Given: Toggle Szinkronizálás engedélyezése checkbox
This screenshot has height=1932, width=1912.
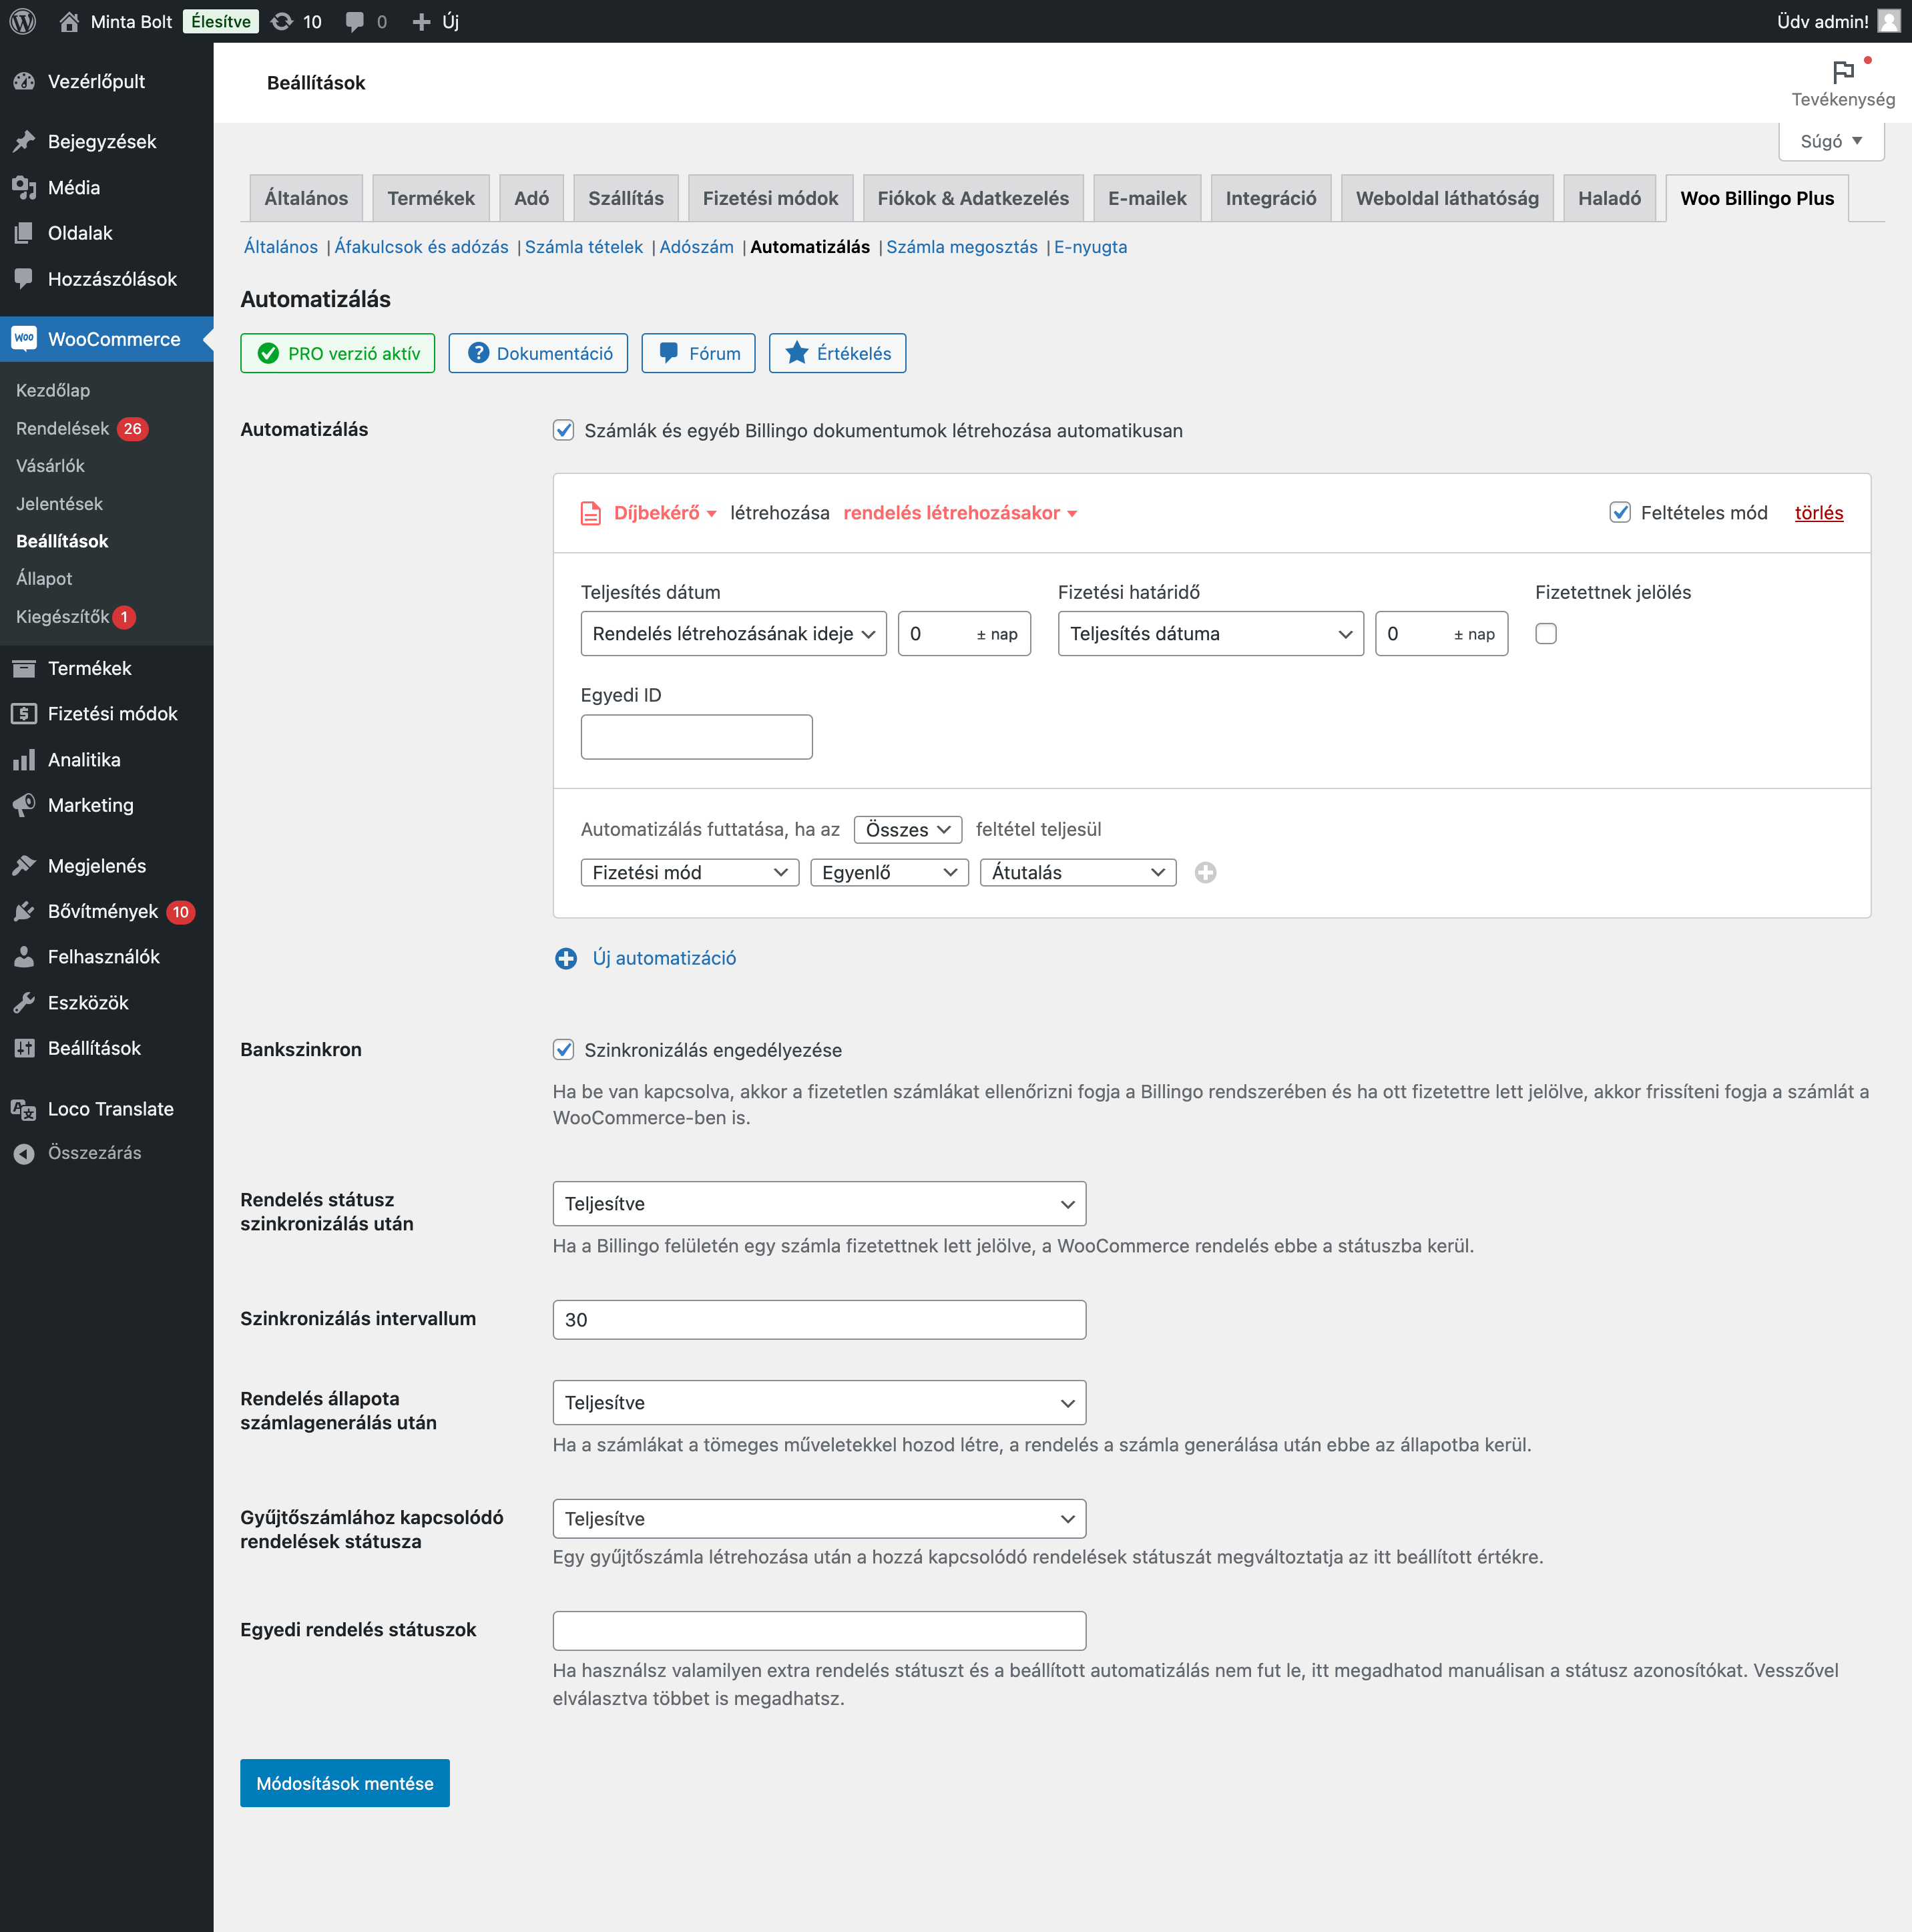Looking at the screenshot, I should click(564, 1049).
